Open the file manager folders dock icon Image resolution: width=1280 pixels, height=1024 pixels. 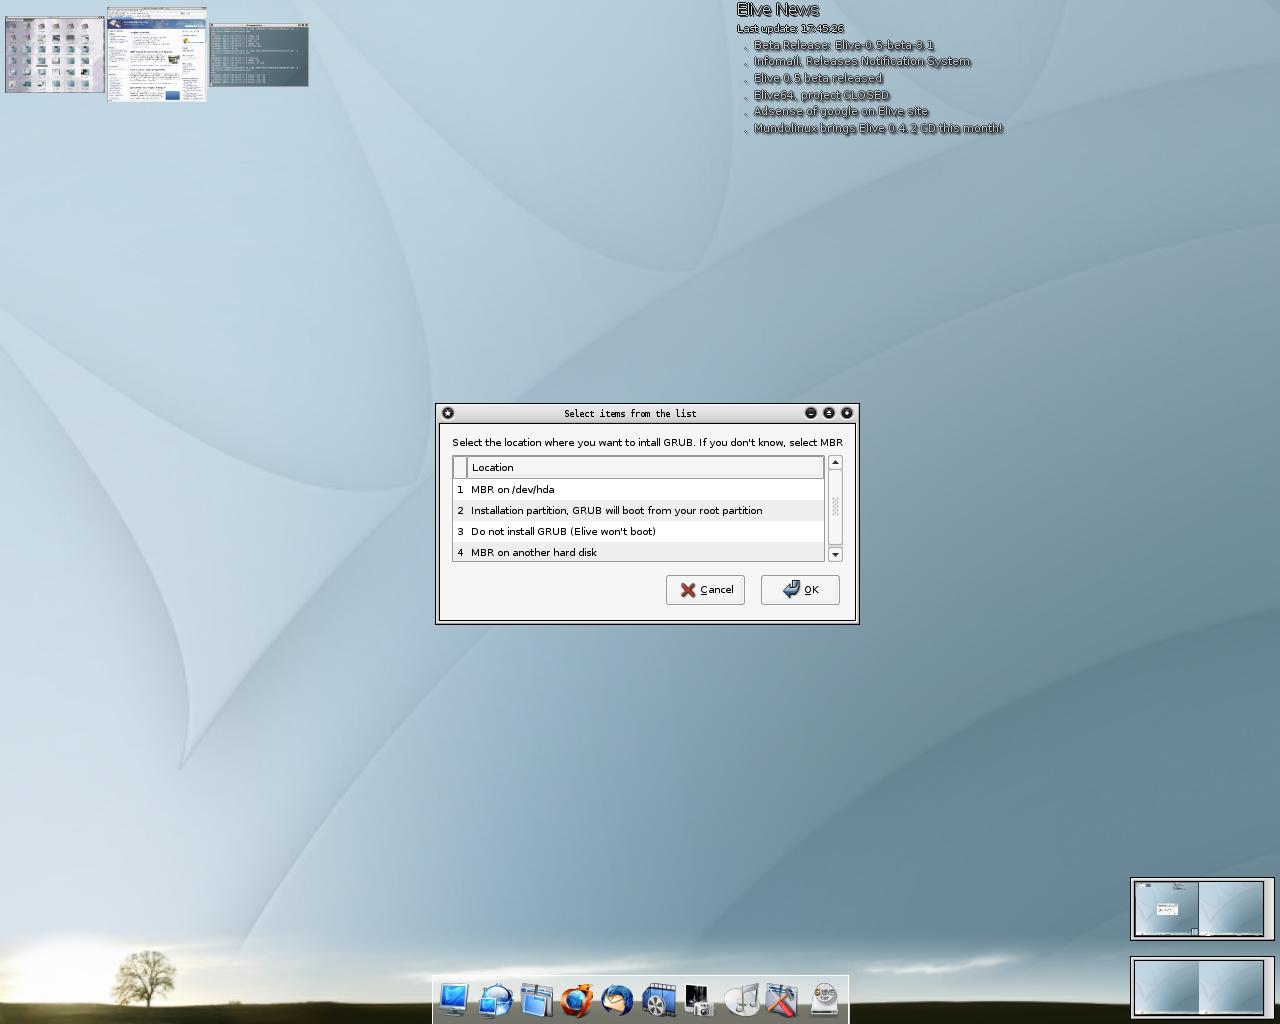pyautogui.click(x=536, y=999)
